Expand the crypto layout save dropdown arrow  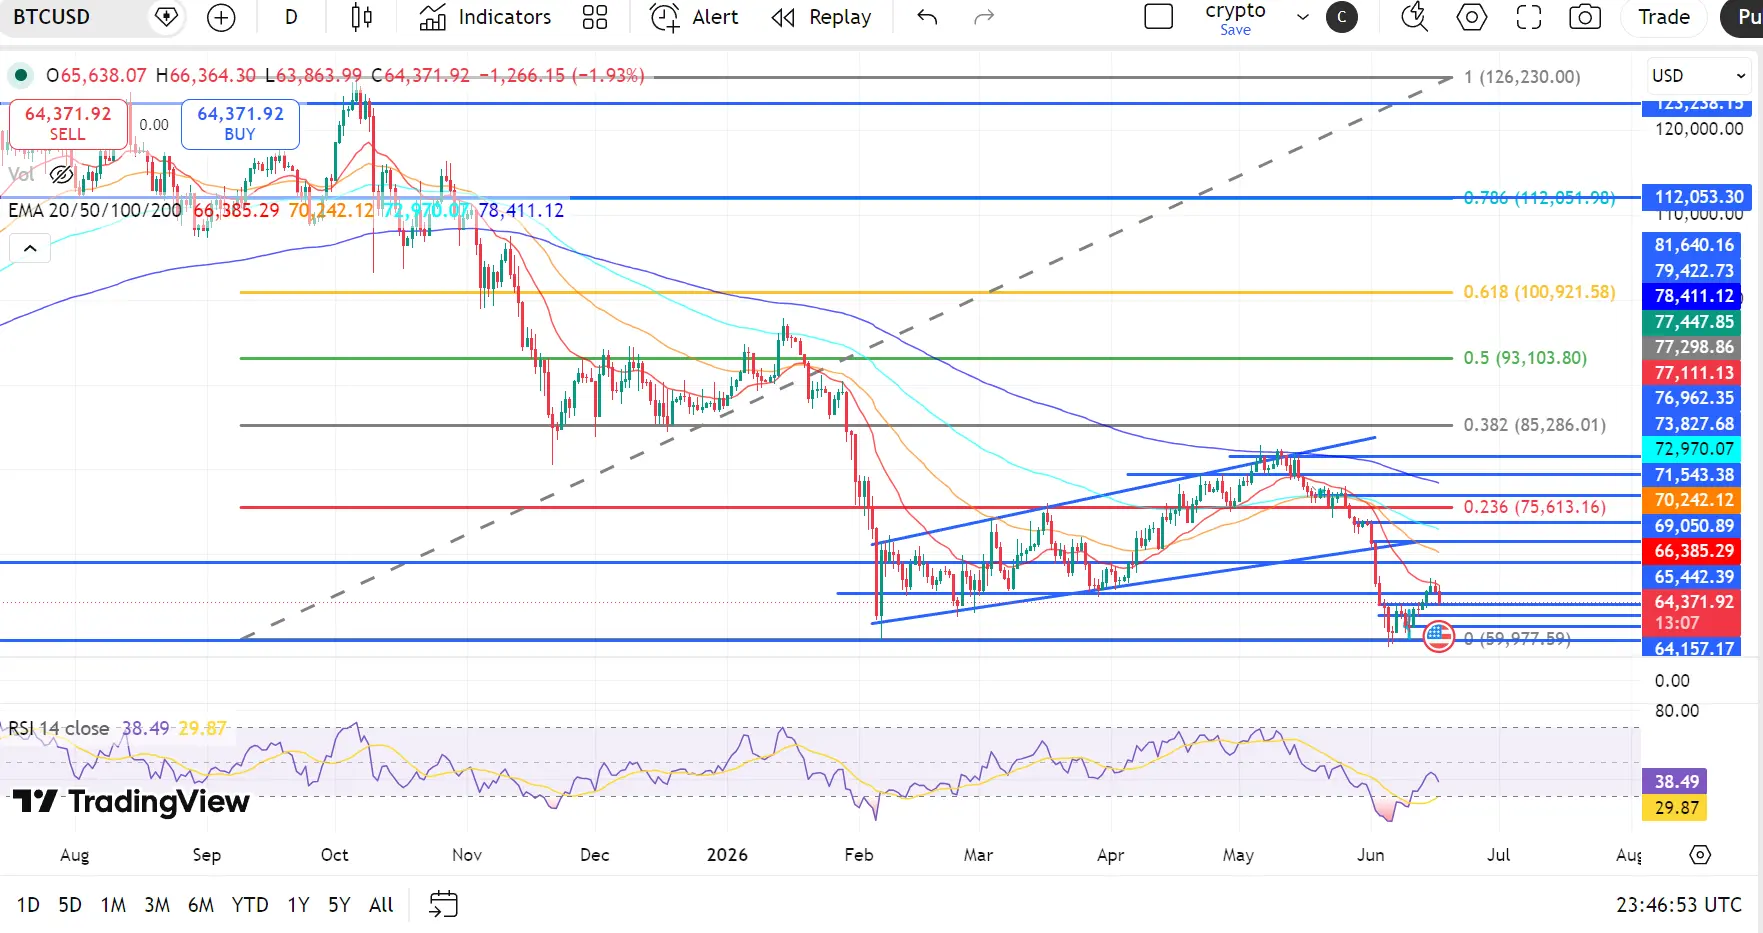tap(1302, 17)
